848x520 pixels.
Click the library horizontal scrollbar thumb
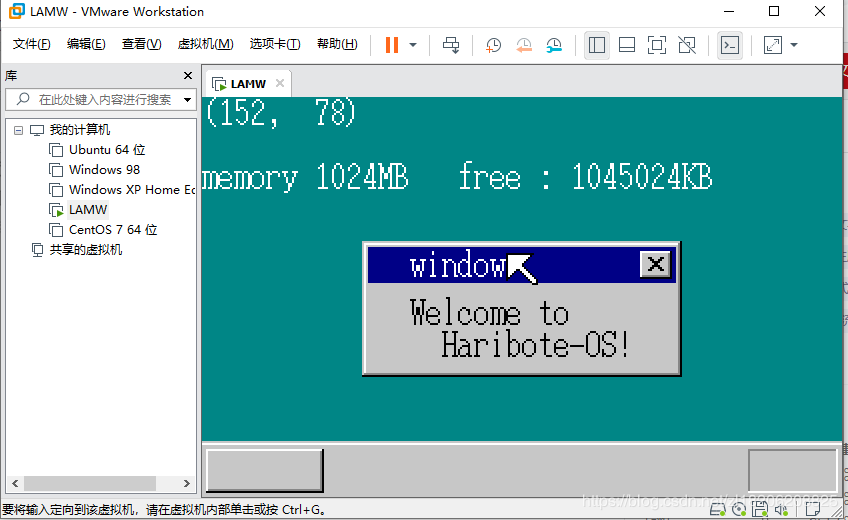tap(90, 483)
